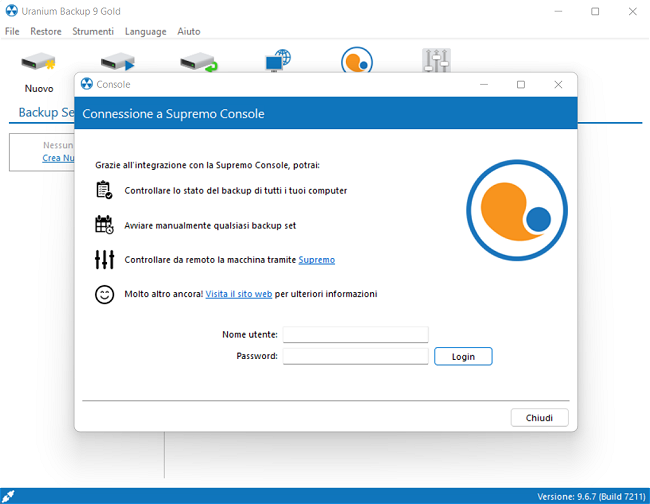This screenshot has width=650, height=504.
Task: Click the large Supremo logo in dialog
Action: [517, 210]
